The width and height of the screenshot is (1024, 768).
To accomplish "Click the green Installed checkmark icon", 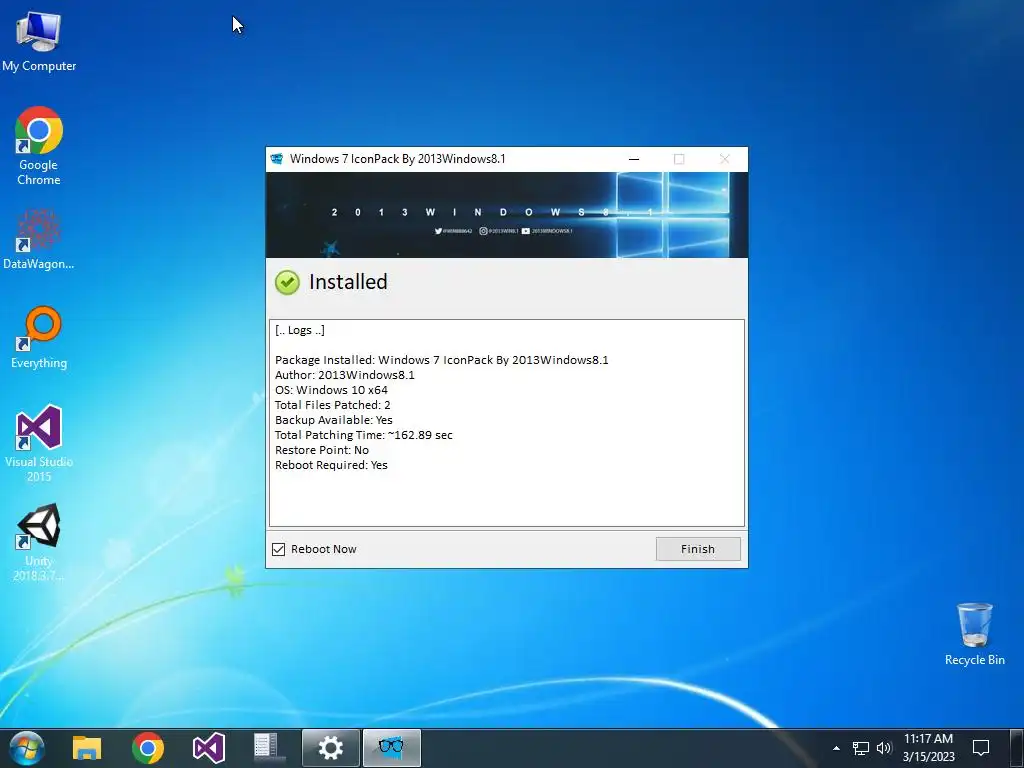I will pyautogui.click(x=287, y=283).
